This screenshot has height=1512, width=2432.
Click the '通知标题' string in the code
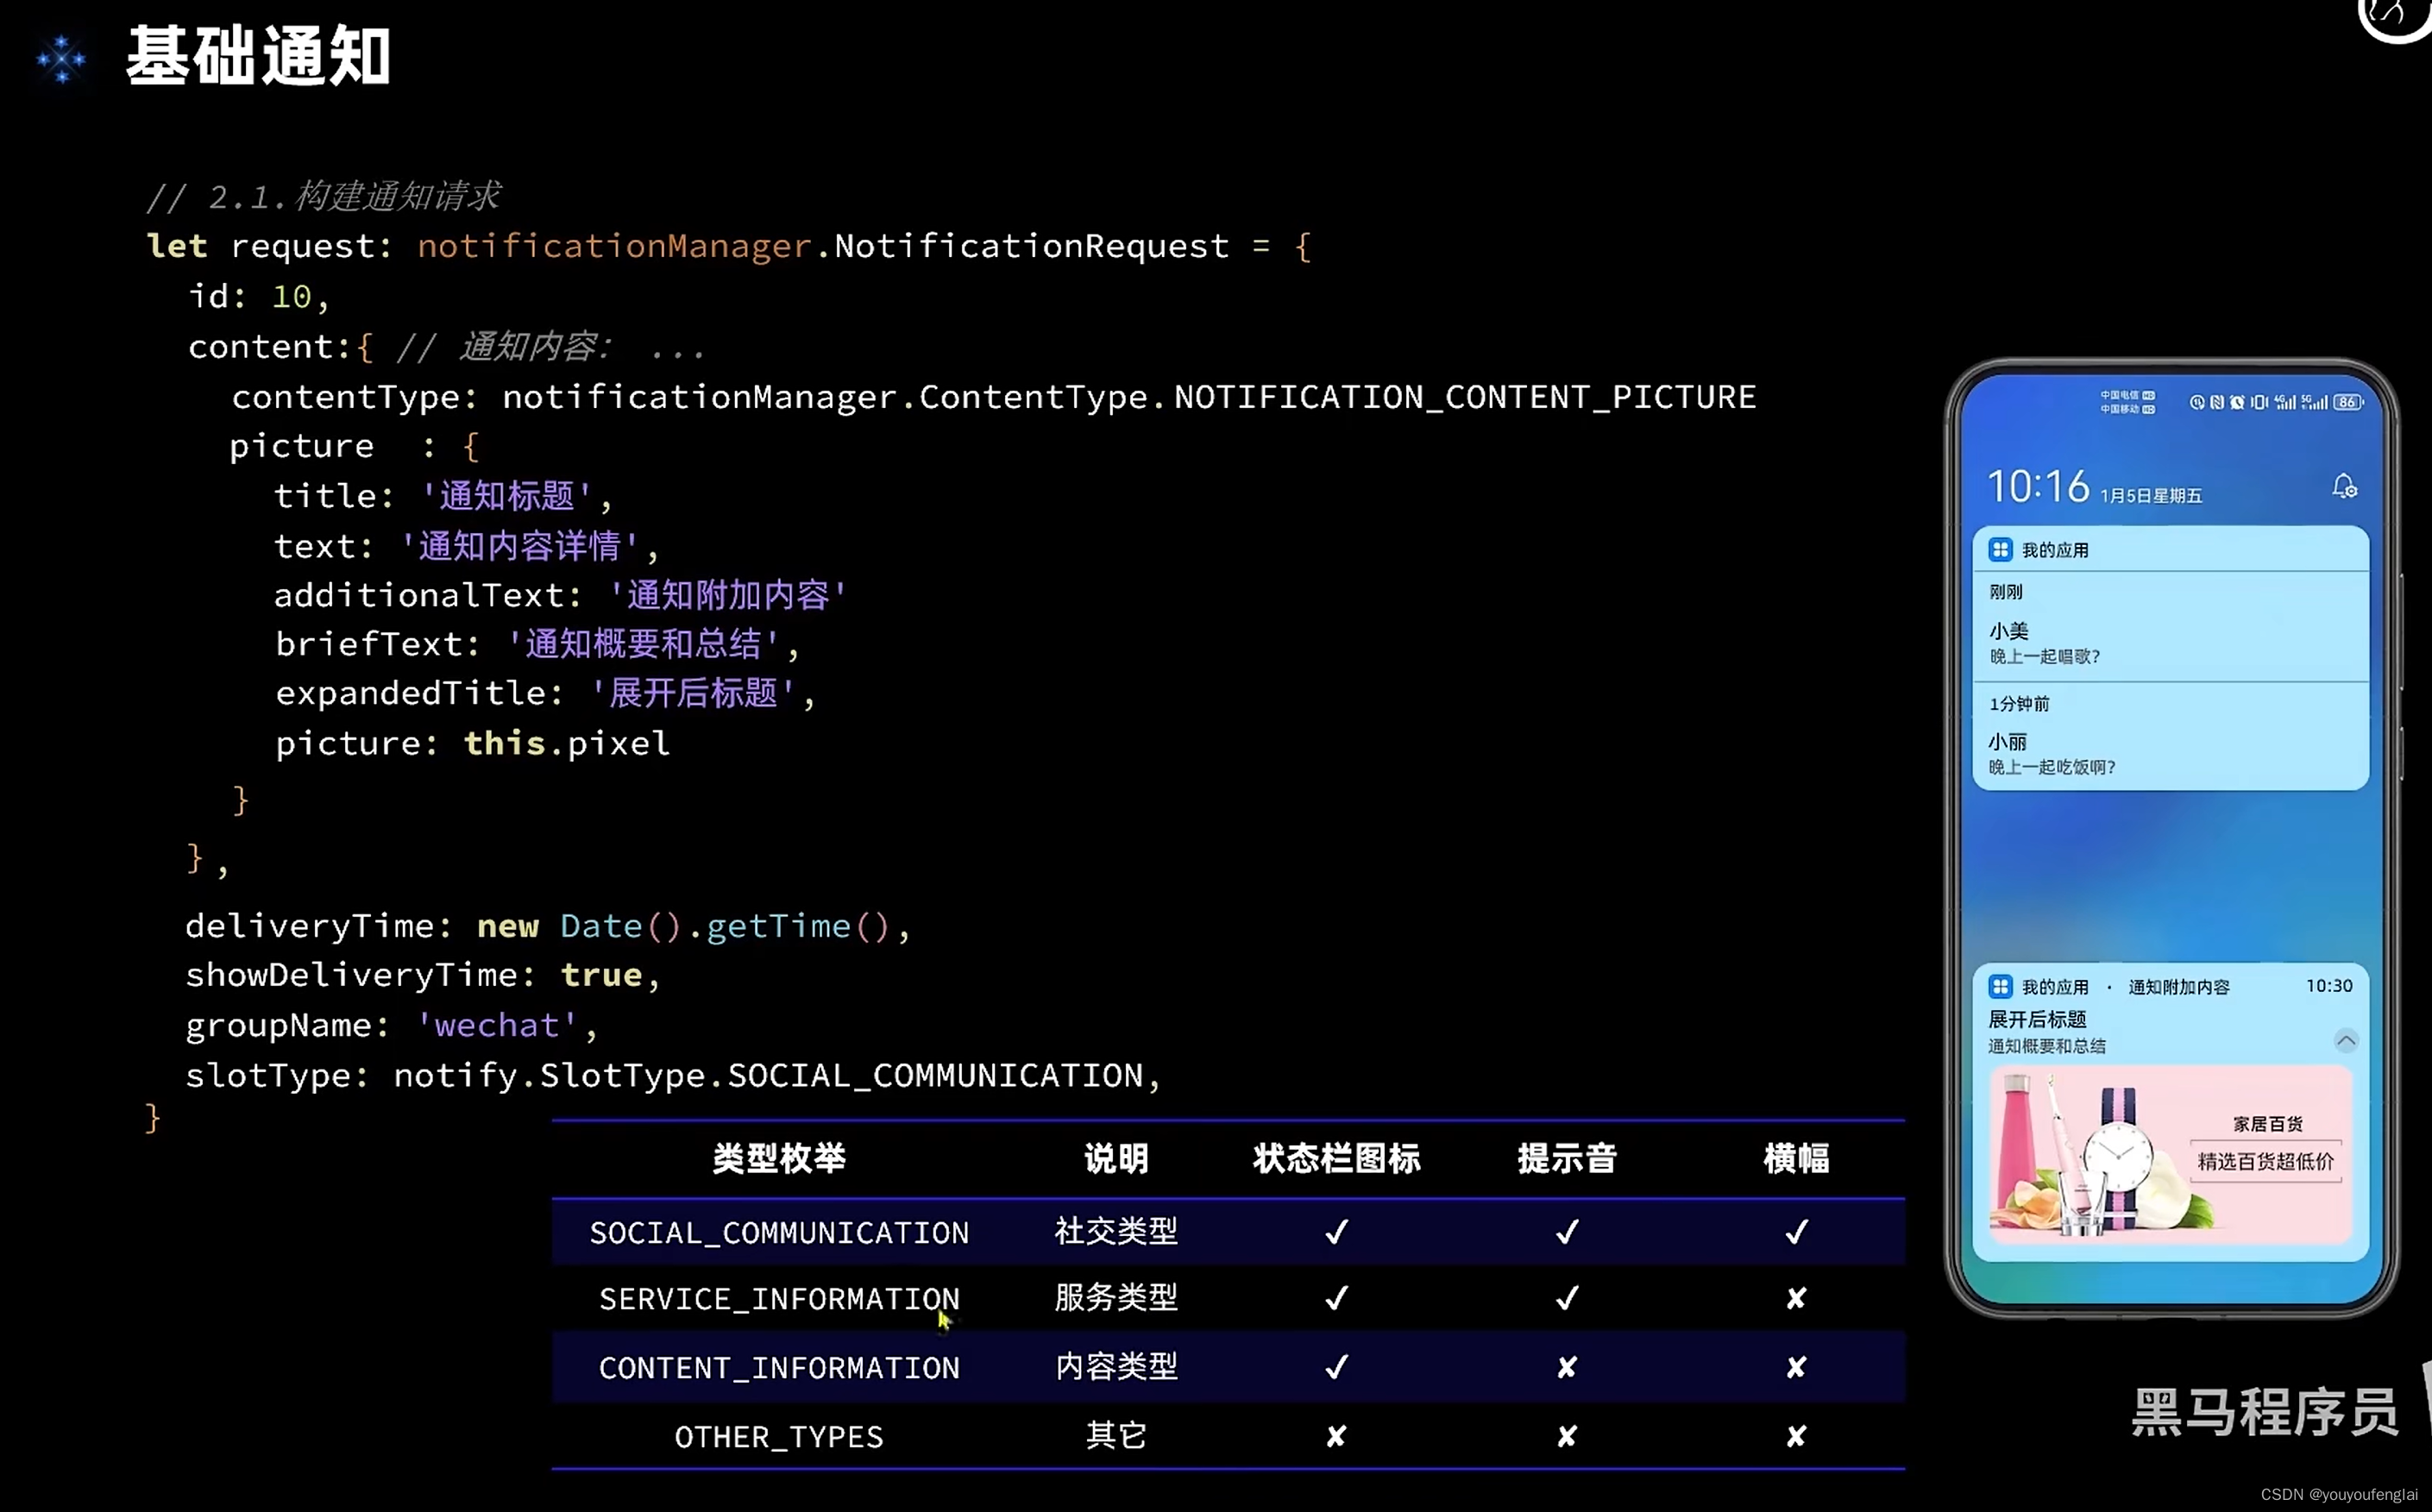(507, 496)
